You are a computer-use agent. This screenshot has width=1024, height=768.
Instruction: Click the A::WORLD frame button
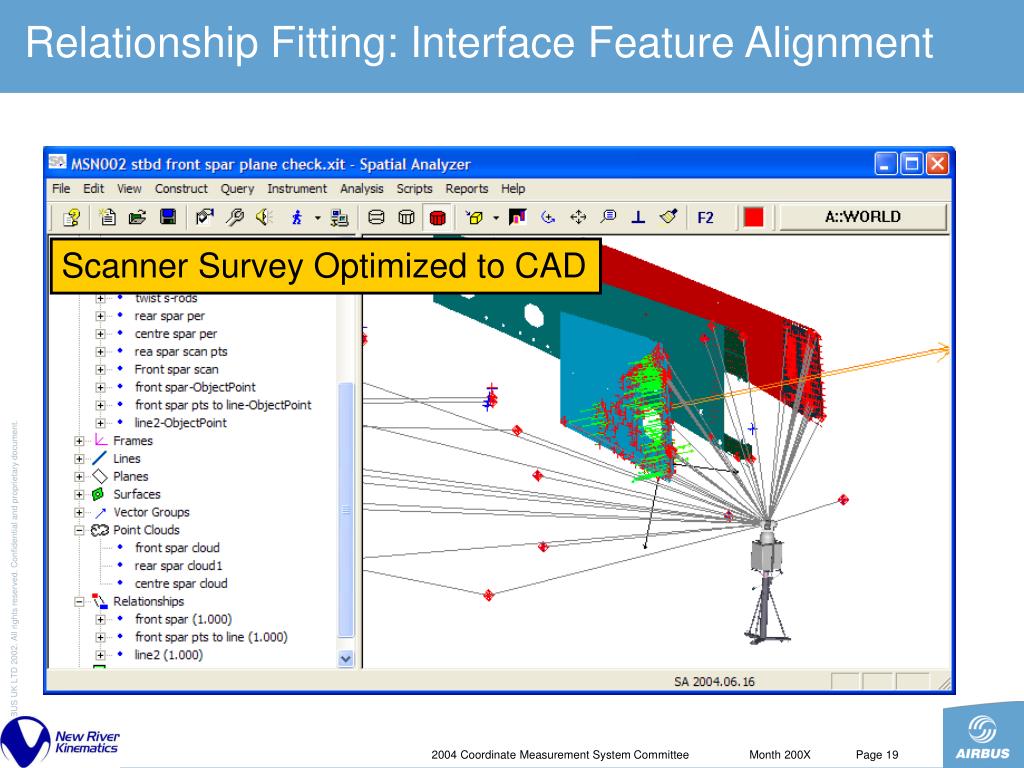click(862, 217)
